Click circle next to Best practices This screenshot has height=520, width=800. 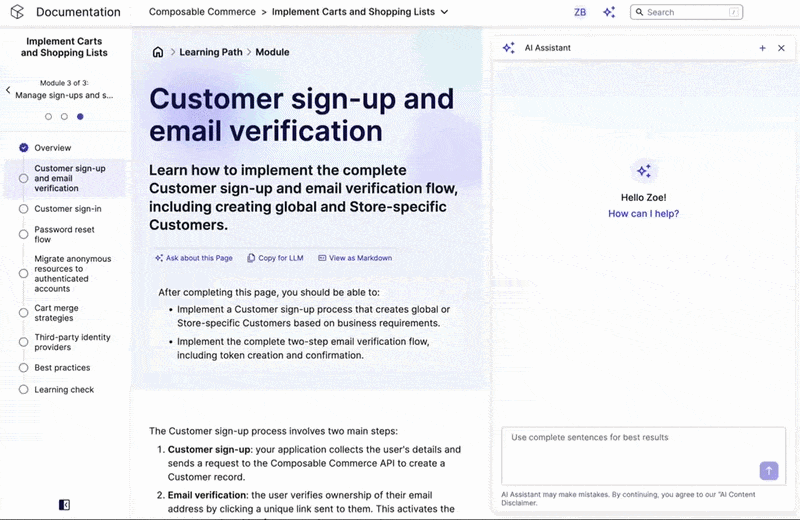(x=23, y=368)
